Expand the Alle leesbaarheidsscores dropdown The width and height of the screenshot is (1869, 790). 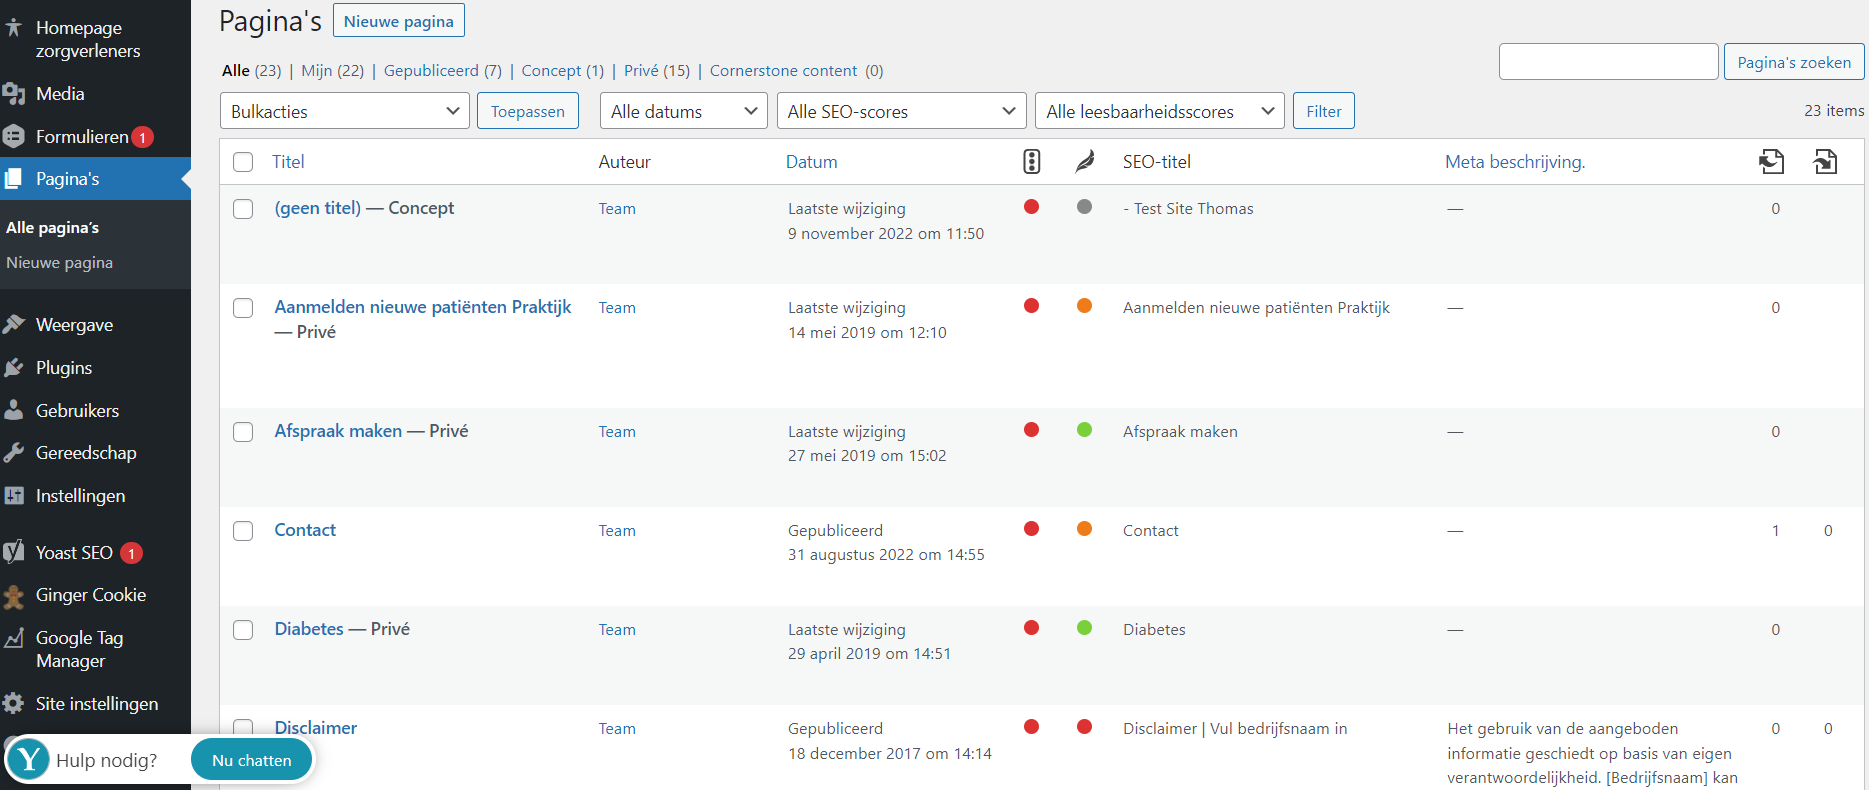[1160, 111]
